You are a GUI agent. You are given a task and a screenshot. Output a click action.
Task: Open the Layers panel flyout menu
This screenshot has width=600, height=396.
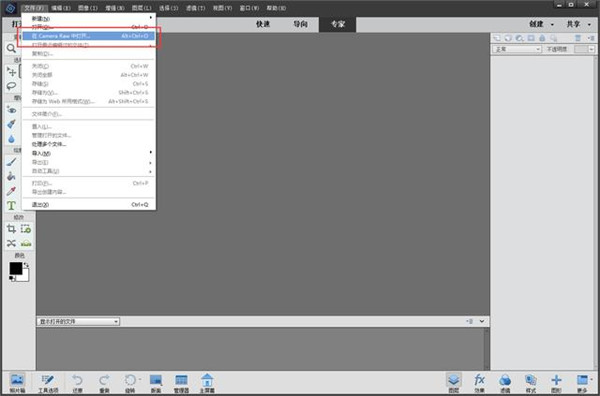tap(592, 38)
